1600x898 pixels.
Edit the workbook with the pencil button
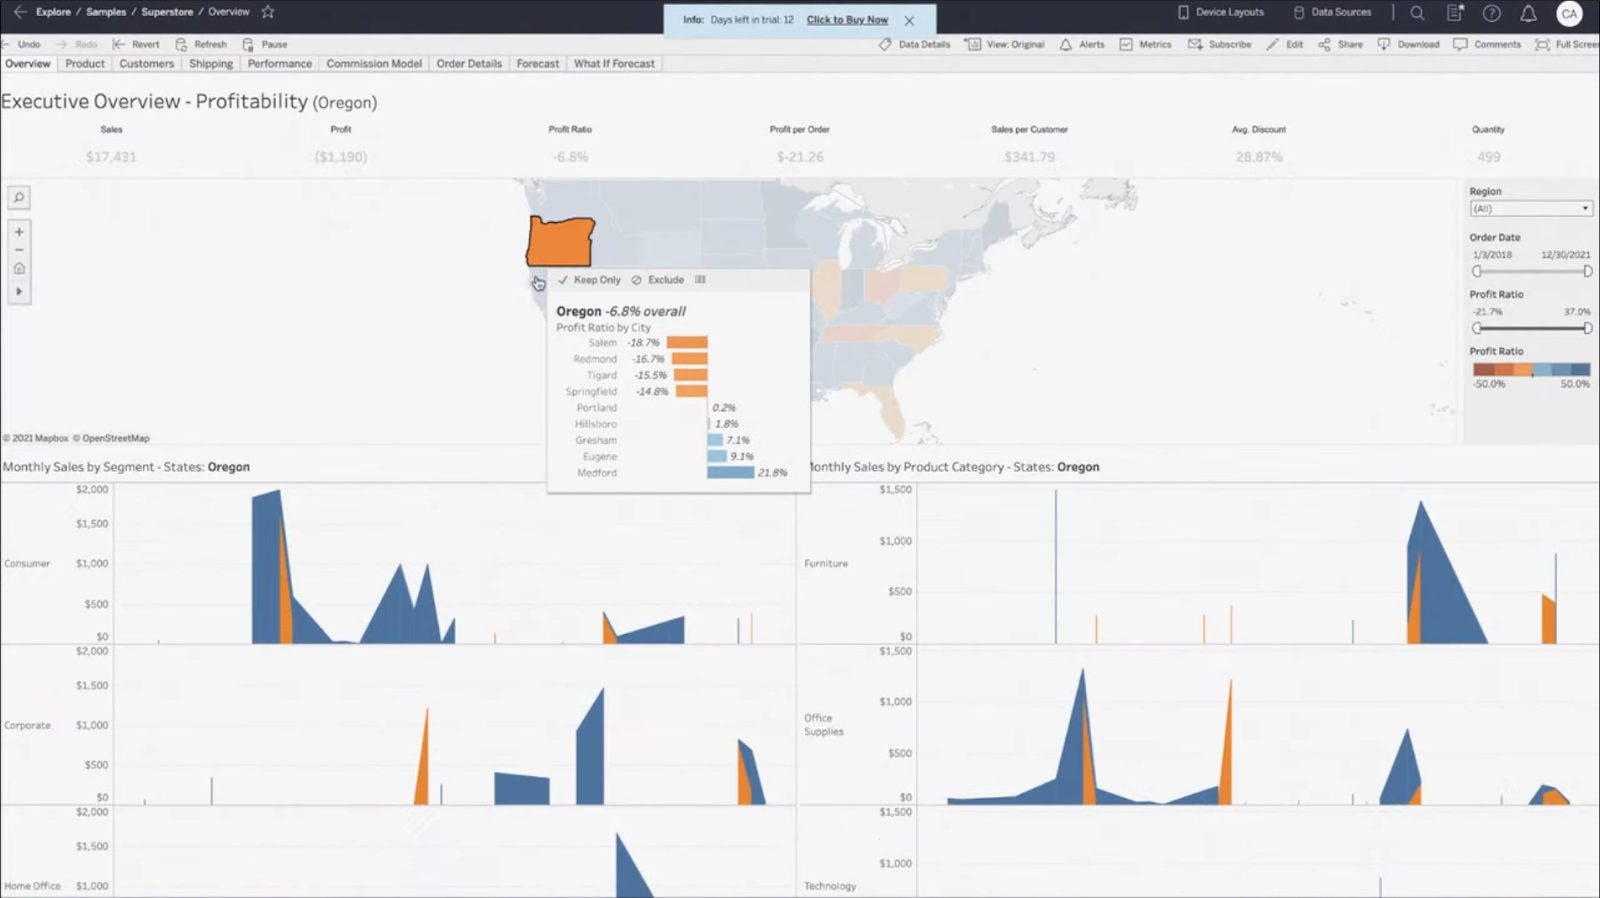(1285, 44)
